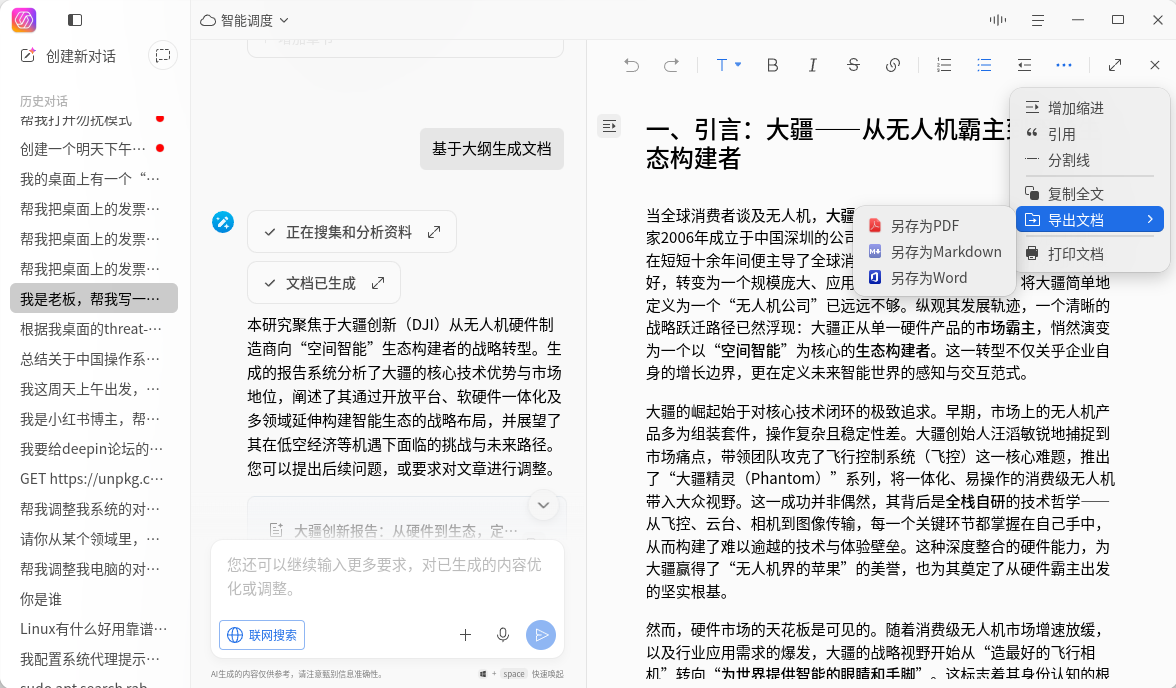The image size is (1176, 688).
Task: Close the document editor panel
Action: pos(1155,65)
